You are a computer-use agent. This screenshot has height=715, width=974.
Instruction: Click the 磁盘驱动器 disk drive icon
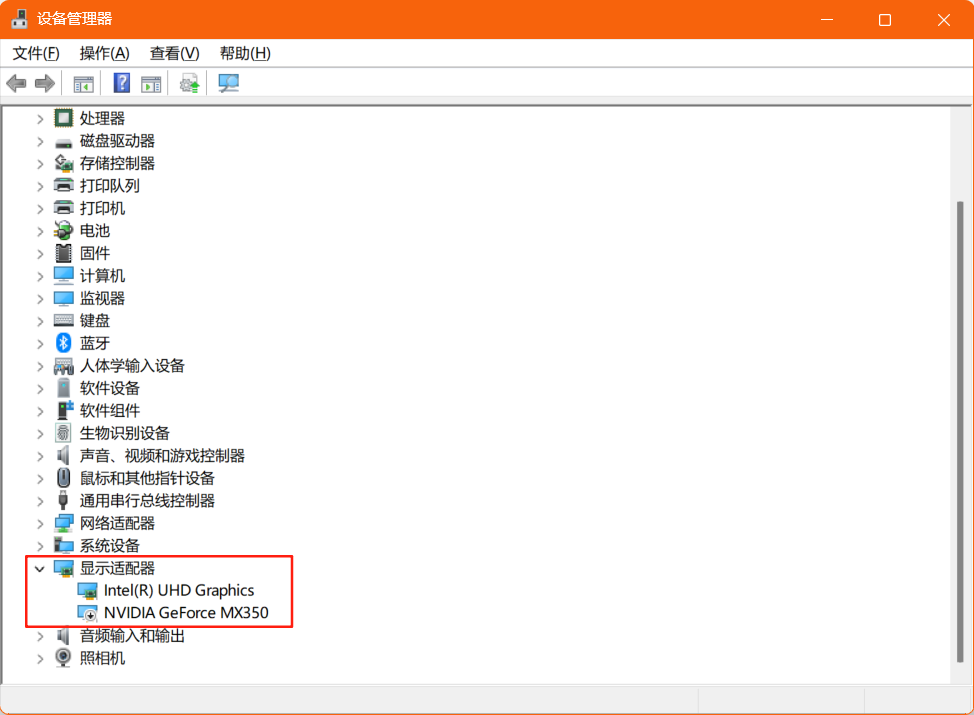pyautogui.click(x=63, y=142)
